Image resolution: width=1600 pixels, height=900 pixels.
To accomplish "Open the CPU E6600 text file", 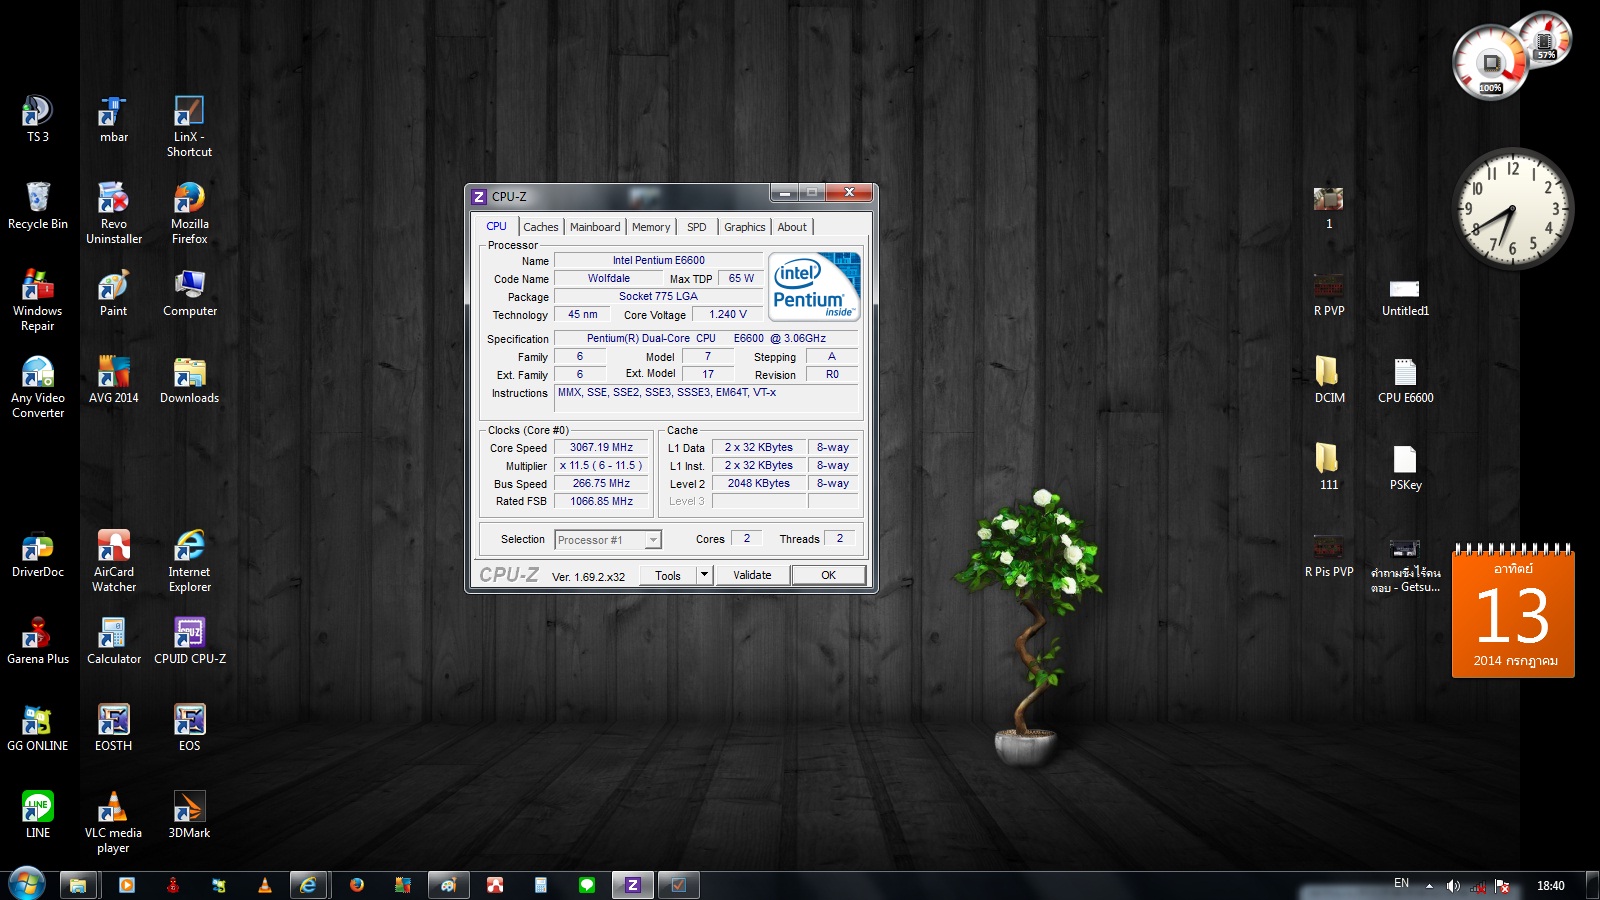I will point(1405,379).
